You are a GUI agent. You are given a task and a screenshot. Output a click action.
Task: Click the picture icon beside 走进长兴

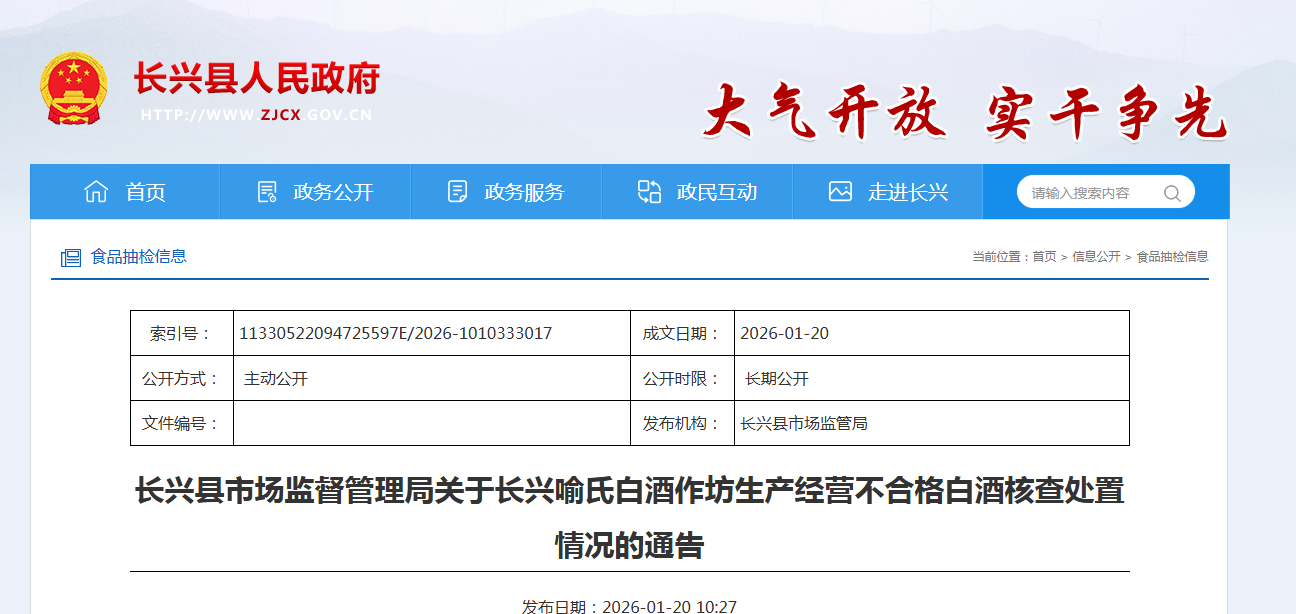click(840, 192)
